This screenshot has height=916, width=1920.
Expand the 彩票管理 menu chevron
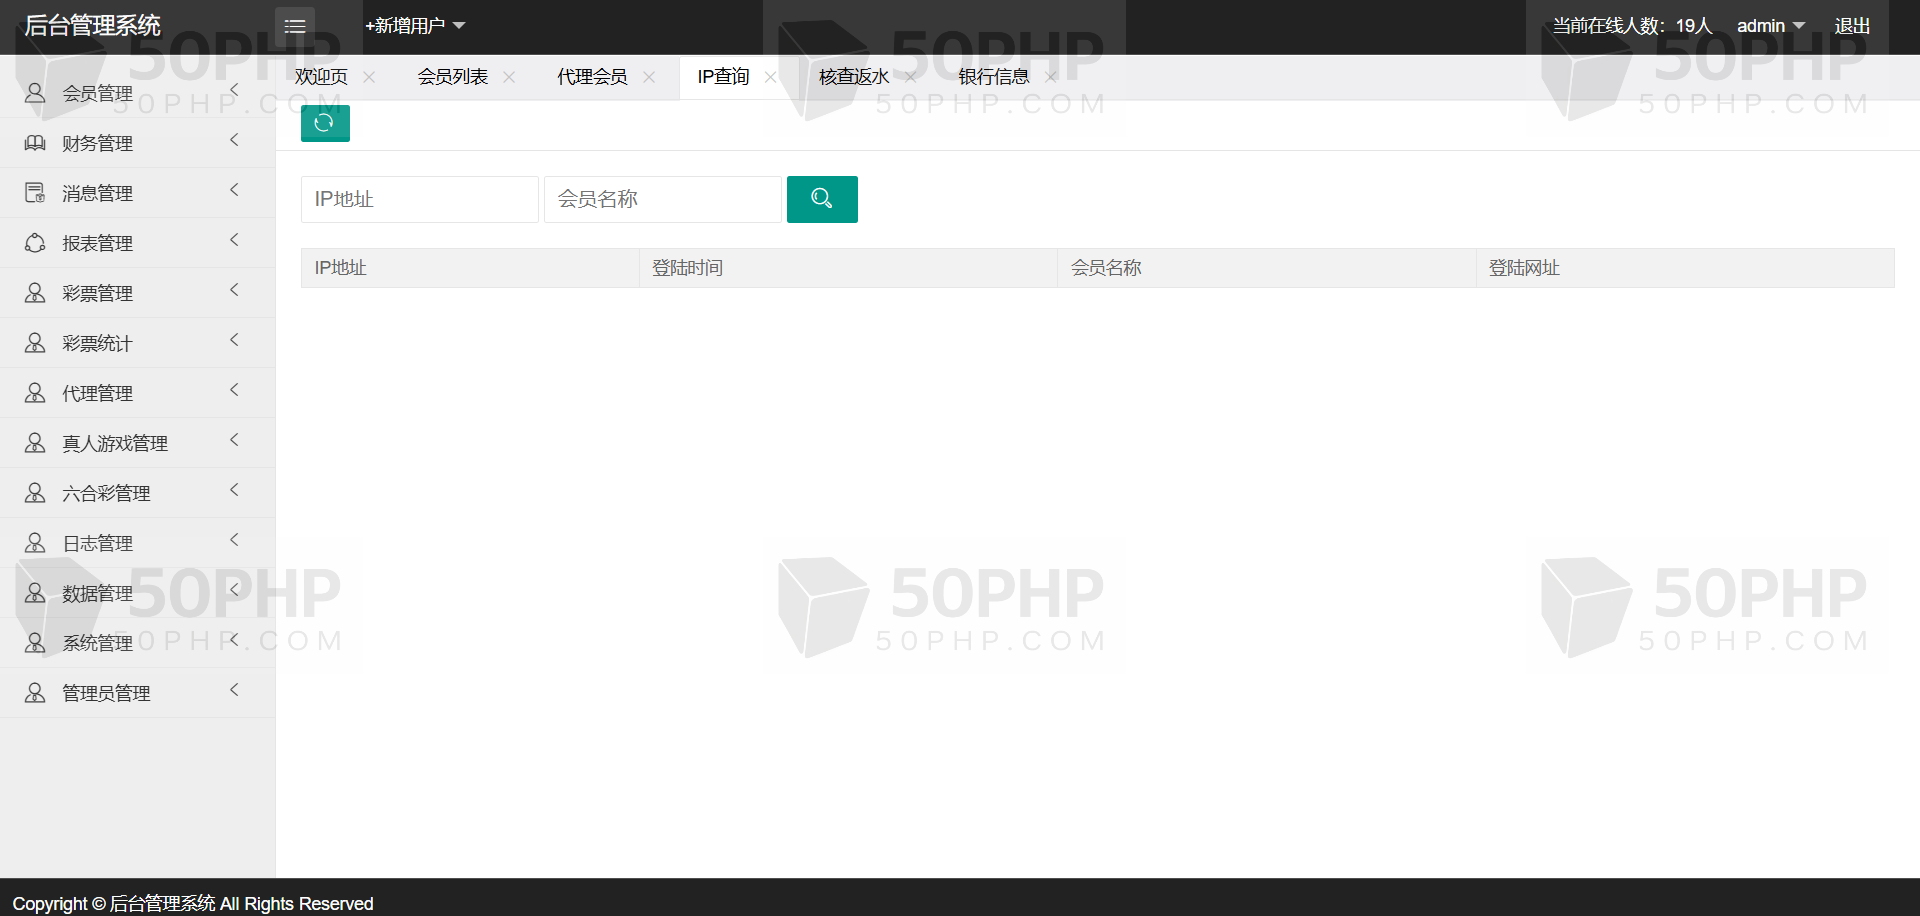234,290
